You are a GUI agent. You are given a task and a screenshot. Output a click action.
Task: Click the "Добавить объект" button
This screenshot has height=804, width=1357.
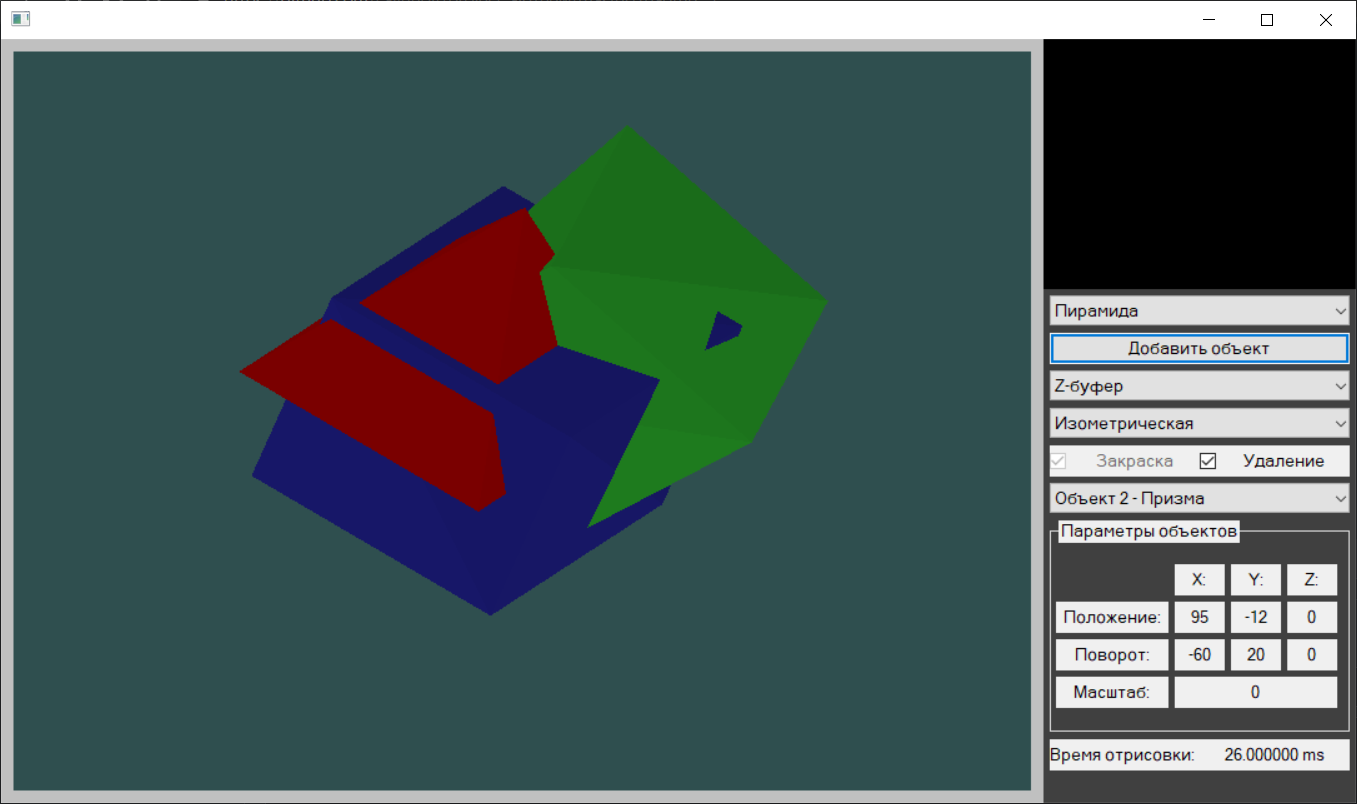(1198, 348)
